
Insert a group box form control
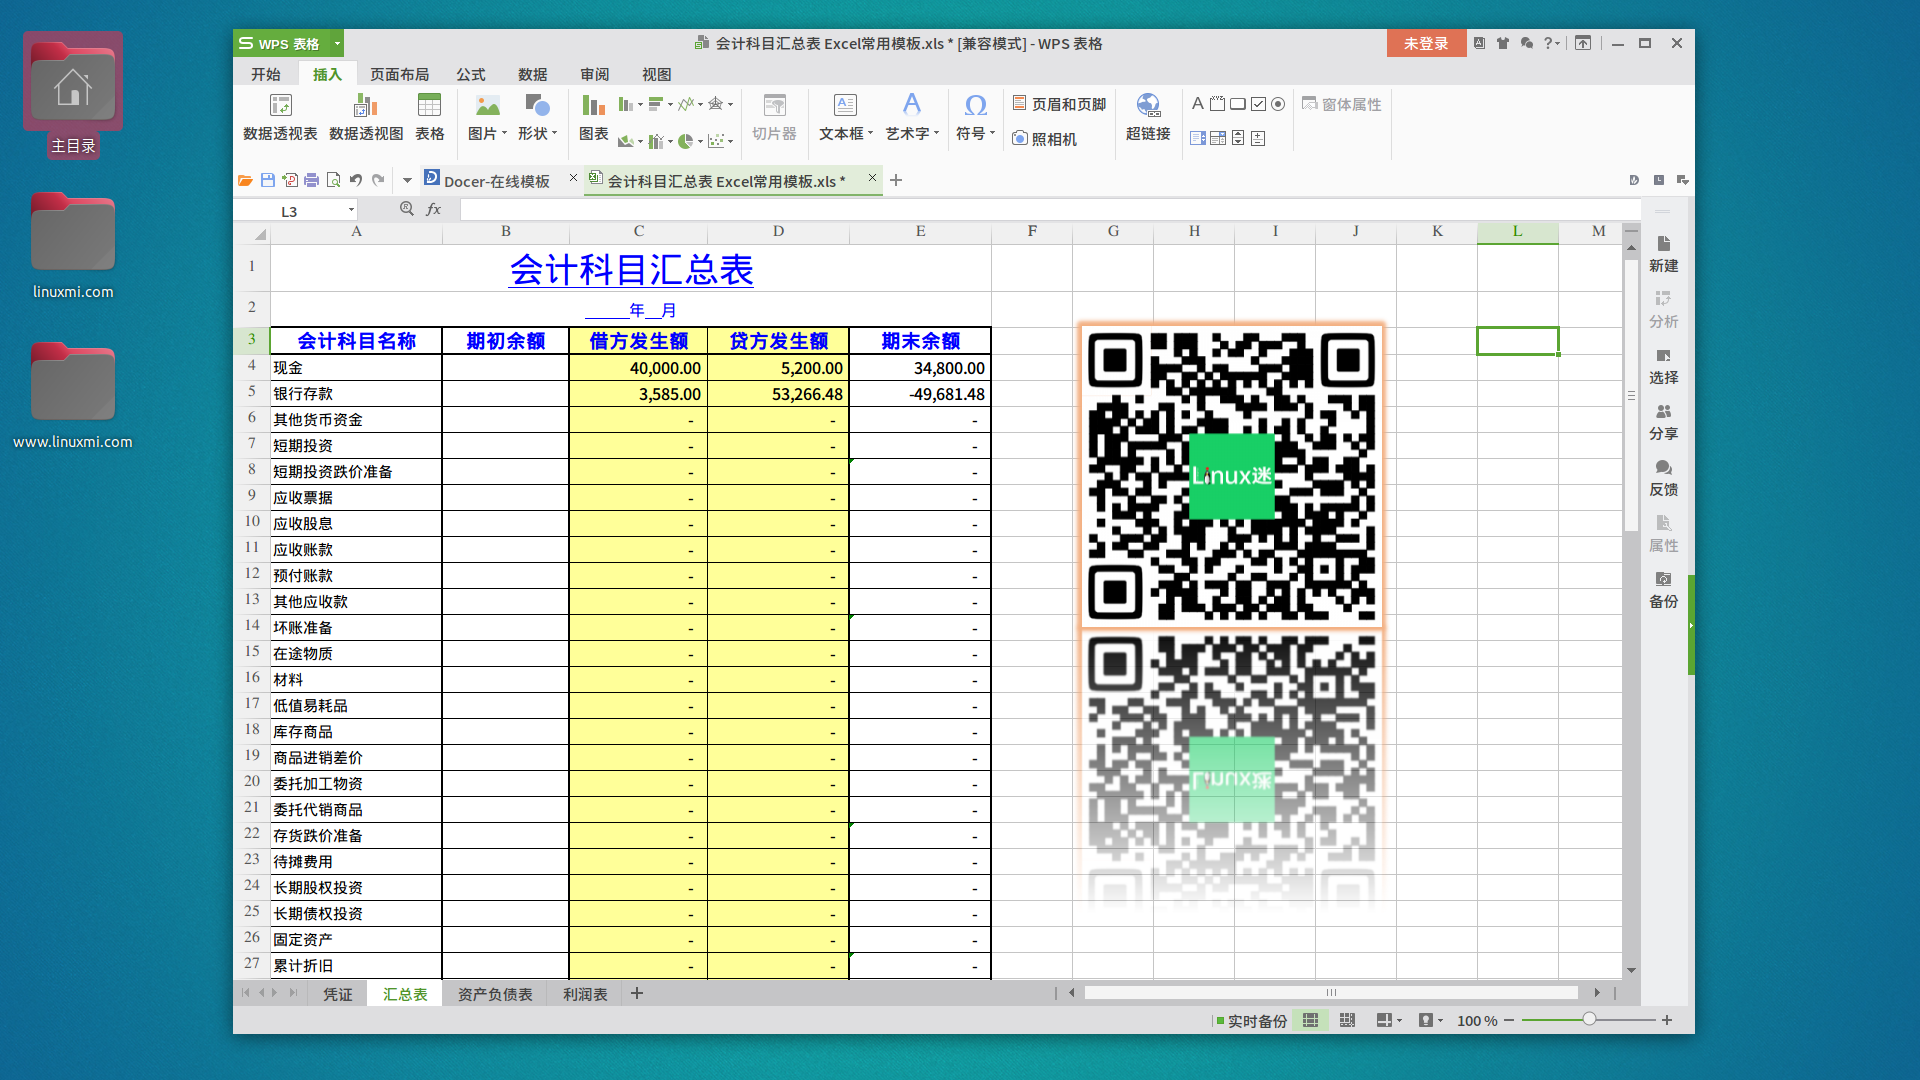pos(1217,104)
